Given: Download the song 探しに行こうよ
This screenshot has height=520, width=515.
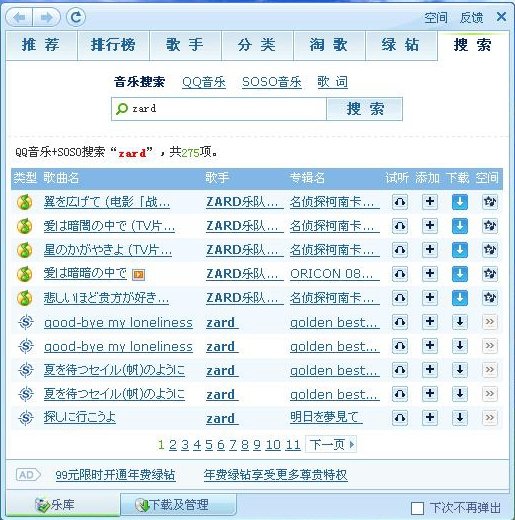Looking at the screenshot, I should tap(460, 418).
